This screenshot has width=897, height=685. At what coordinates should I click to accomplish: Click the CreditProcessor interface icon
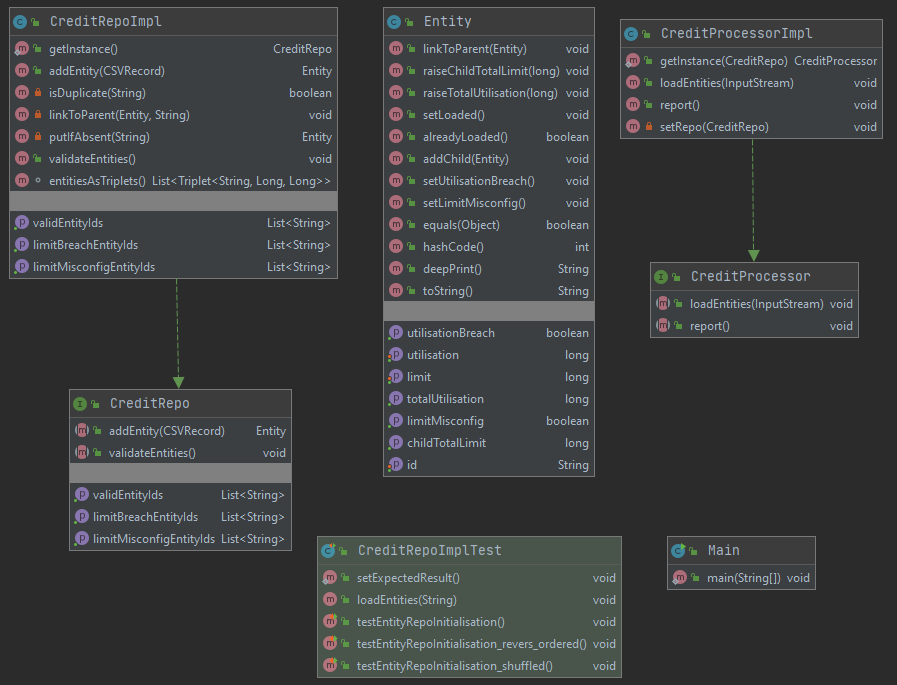coord(661,277)
